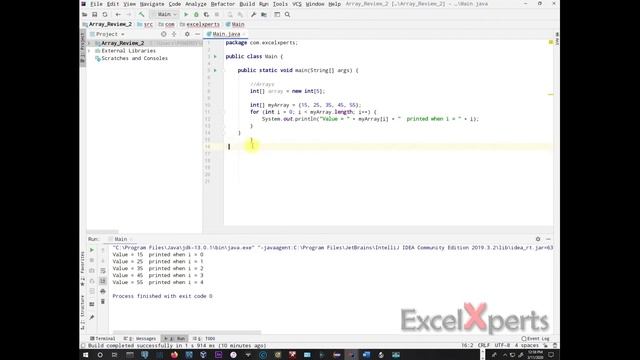The image size is (640, 360).
Task: Click the Debug bug icon in toolbar
Action: (x=196, y=14)
